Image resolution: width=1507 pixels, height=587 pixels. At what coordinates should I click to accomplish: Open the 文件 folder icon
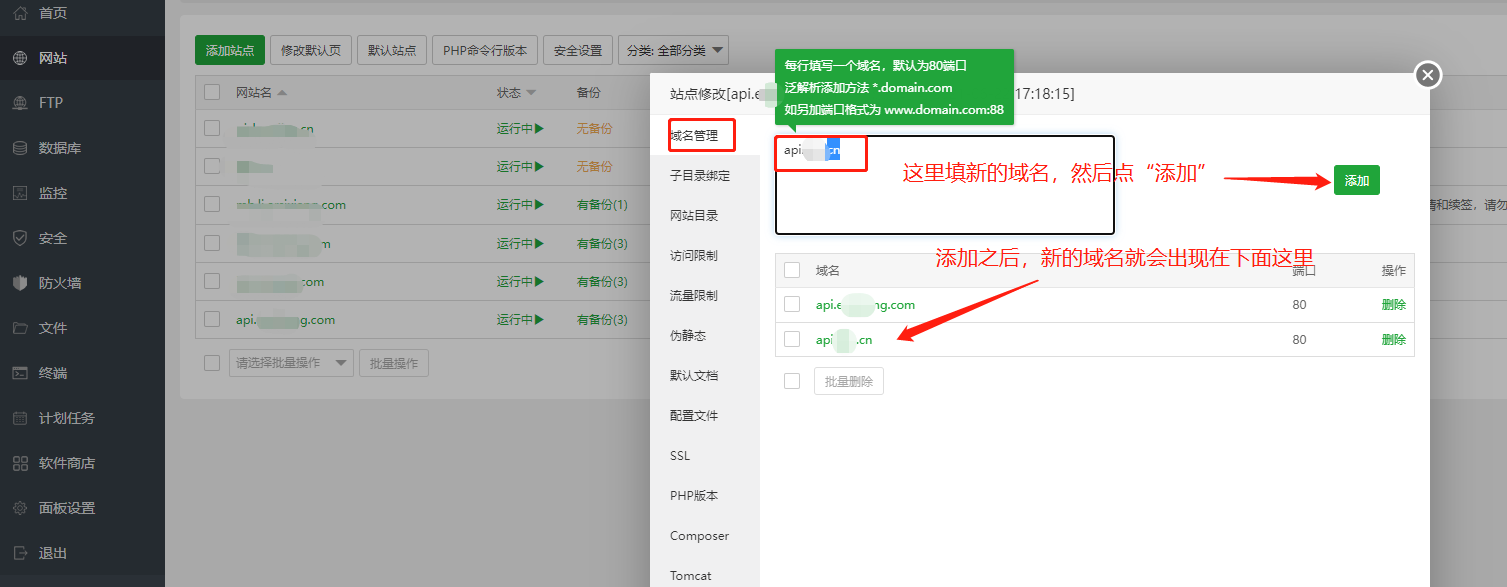[20, 328]
